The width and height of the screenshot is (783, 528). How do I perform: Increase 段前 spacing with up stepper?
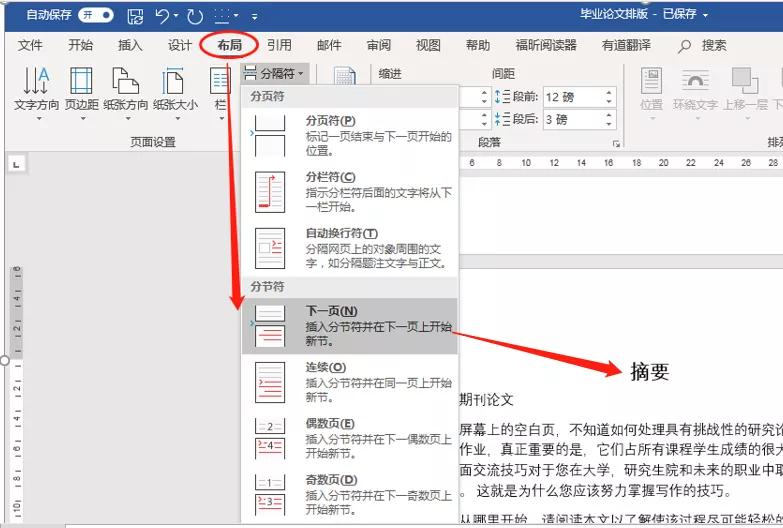pos(609,92)
